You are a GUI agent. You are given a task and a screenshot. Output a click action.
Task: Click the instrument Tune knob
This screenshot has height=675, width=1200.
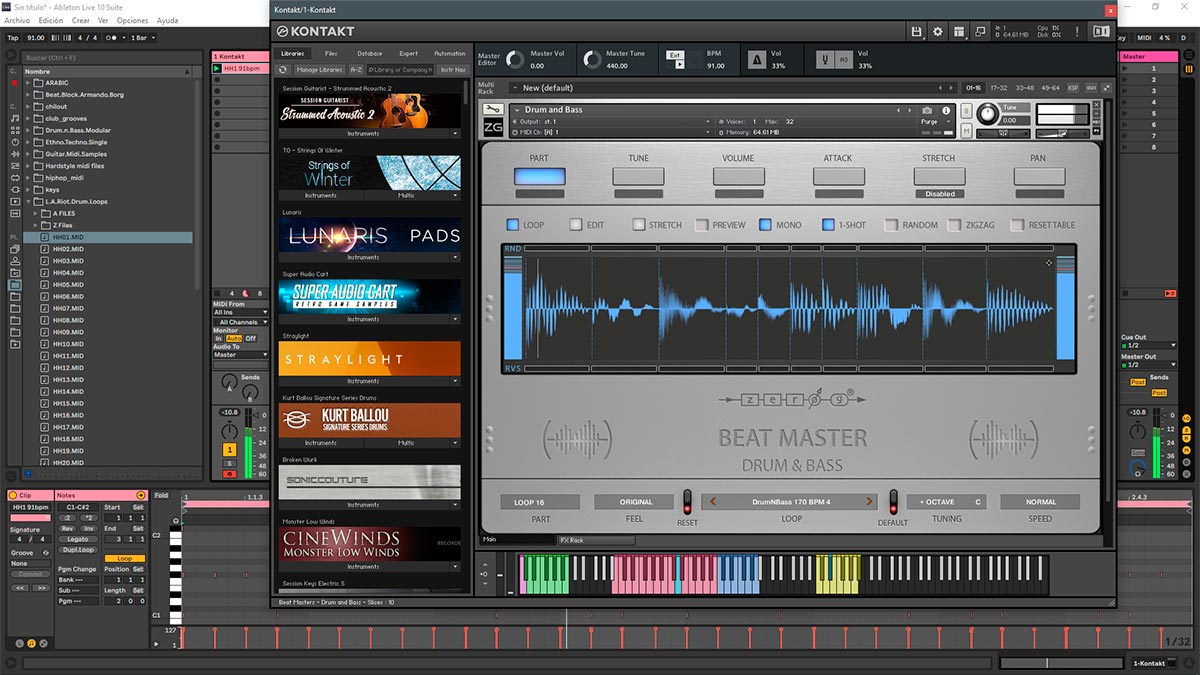(x=987, y=112)
